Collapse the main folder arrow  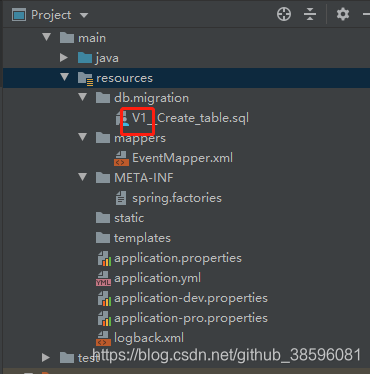(47, 37)
